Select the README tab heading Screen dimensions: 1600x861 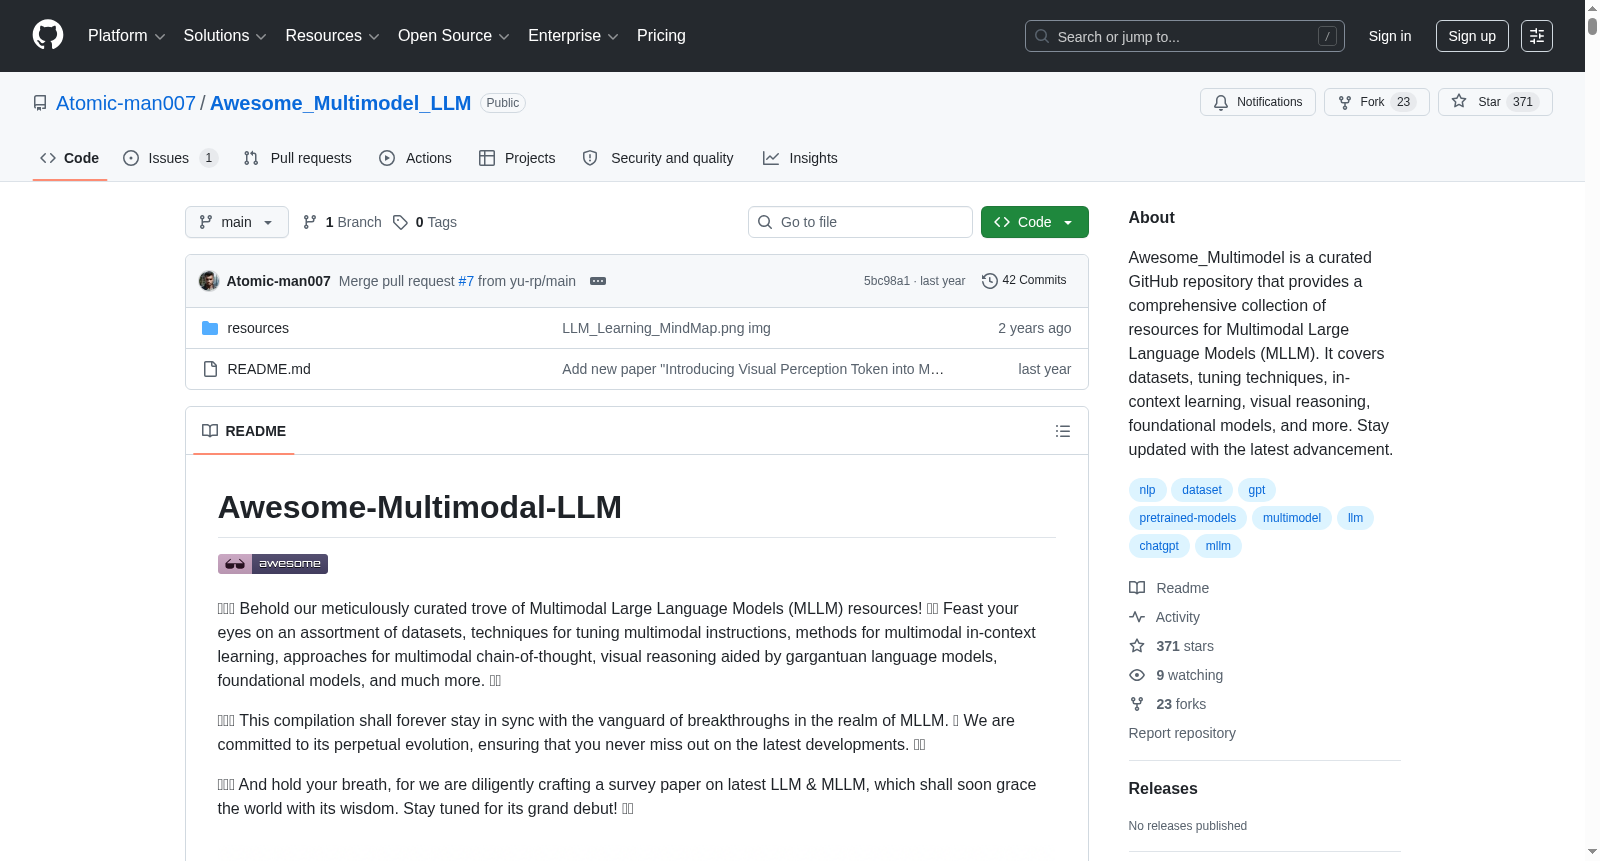click(x=244, y=431)
